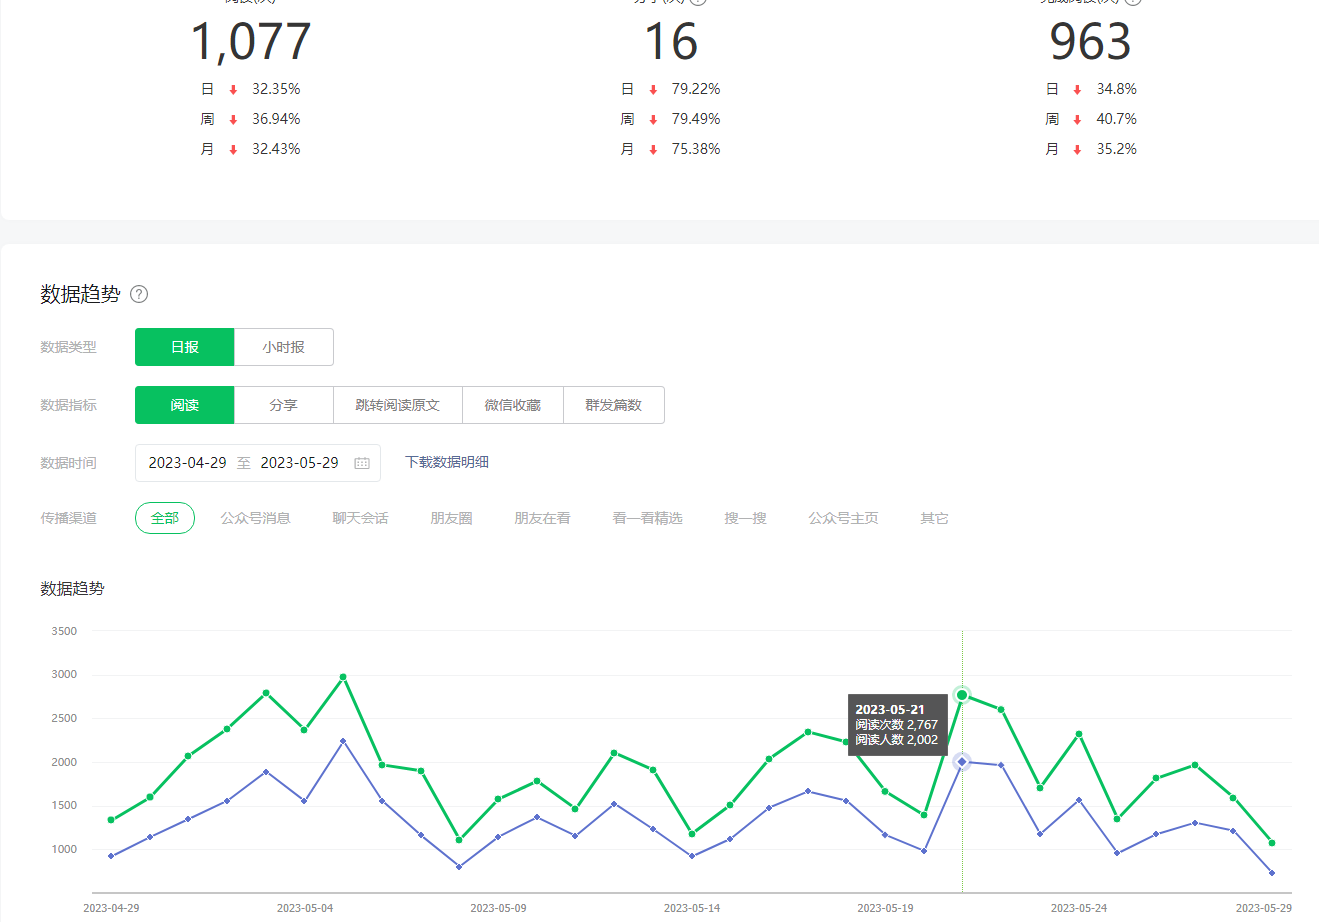
Task: Click 下载数据明细 link
Action: pos(447,462)
